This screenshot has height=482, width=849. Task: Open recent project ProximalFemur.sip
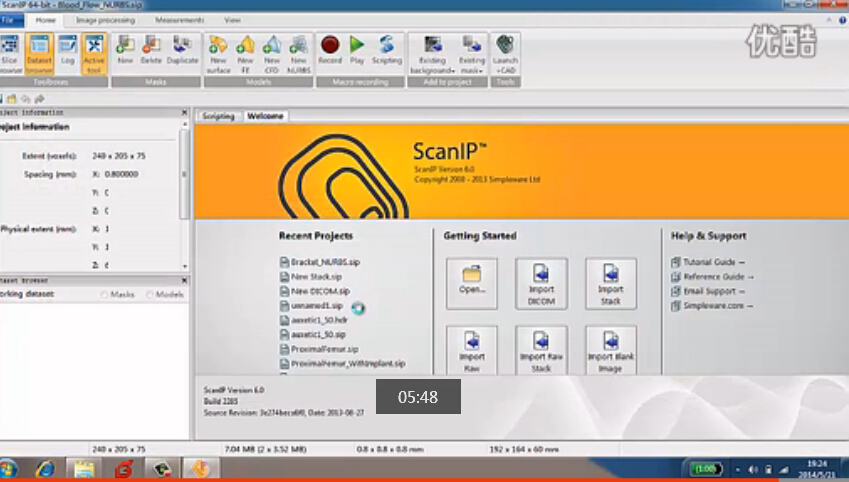[319, 349]
